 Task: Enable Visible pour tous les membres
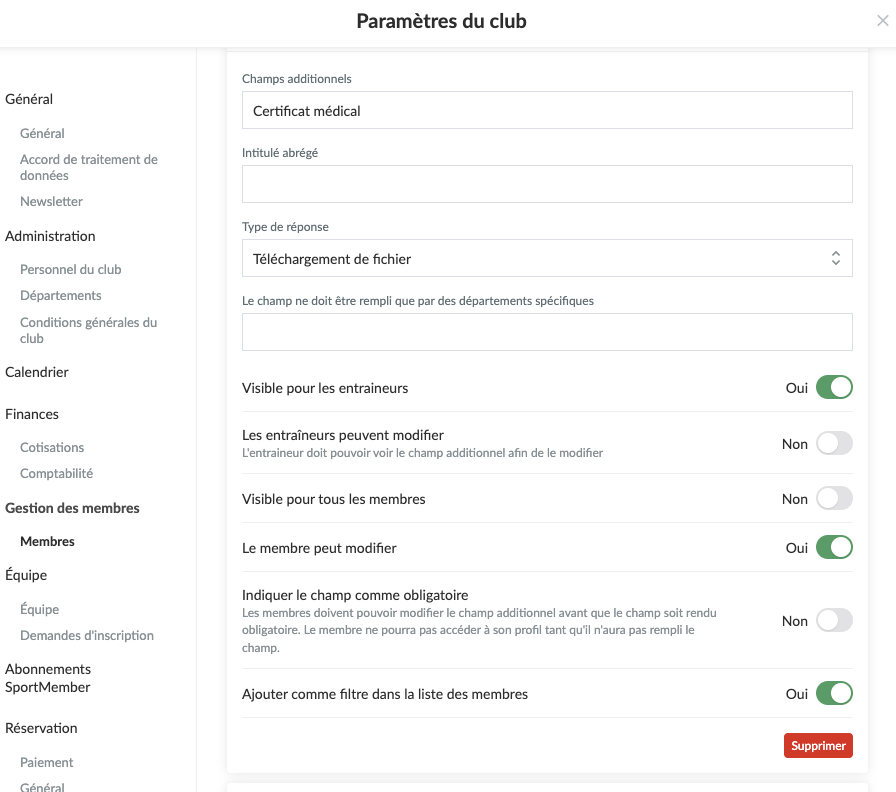pyautogui.click(x=834, y=498)
